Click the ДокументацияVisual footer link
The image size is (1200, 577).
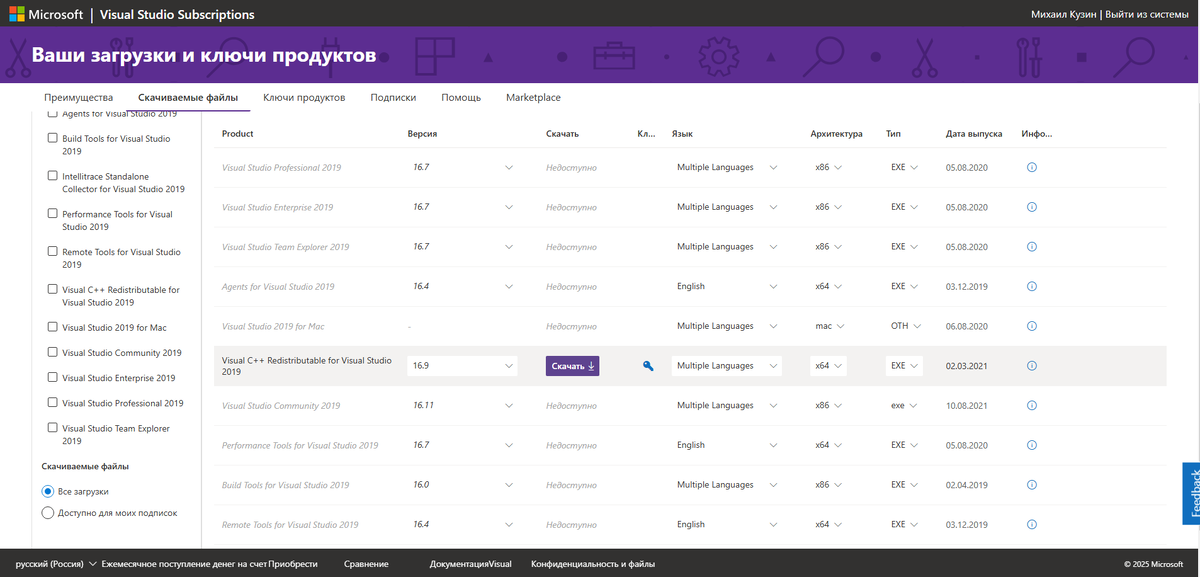coord(471,564)
